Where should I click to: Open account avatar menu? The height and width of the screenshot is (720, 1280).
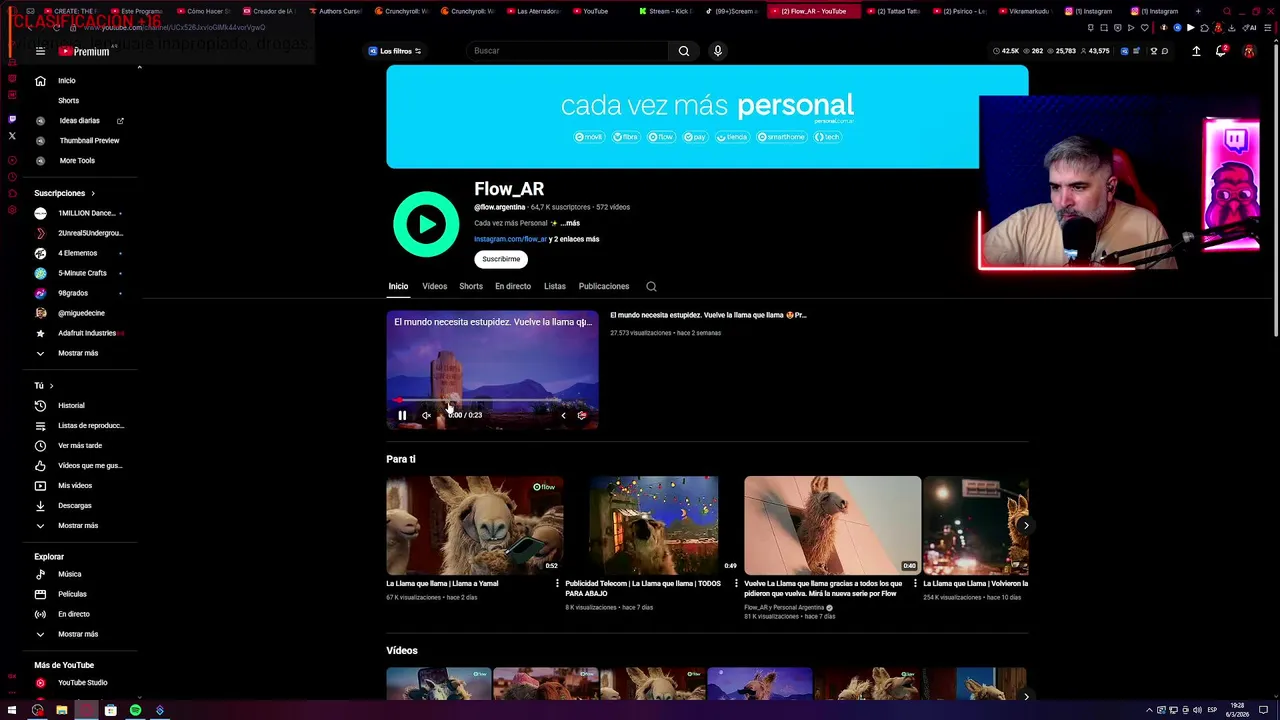(x=1249, y=51)
